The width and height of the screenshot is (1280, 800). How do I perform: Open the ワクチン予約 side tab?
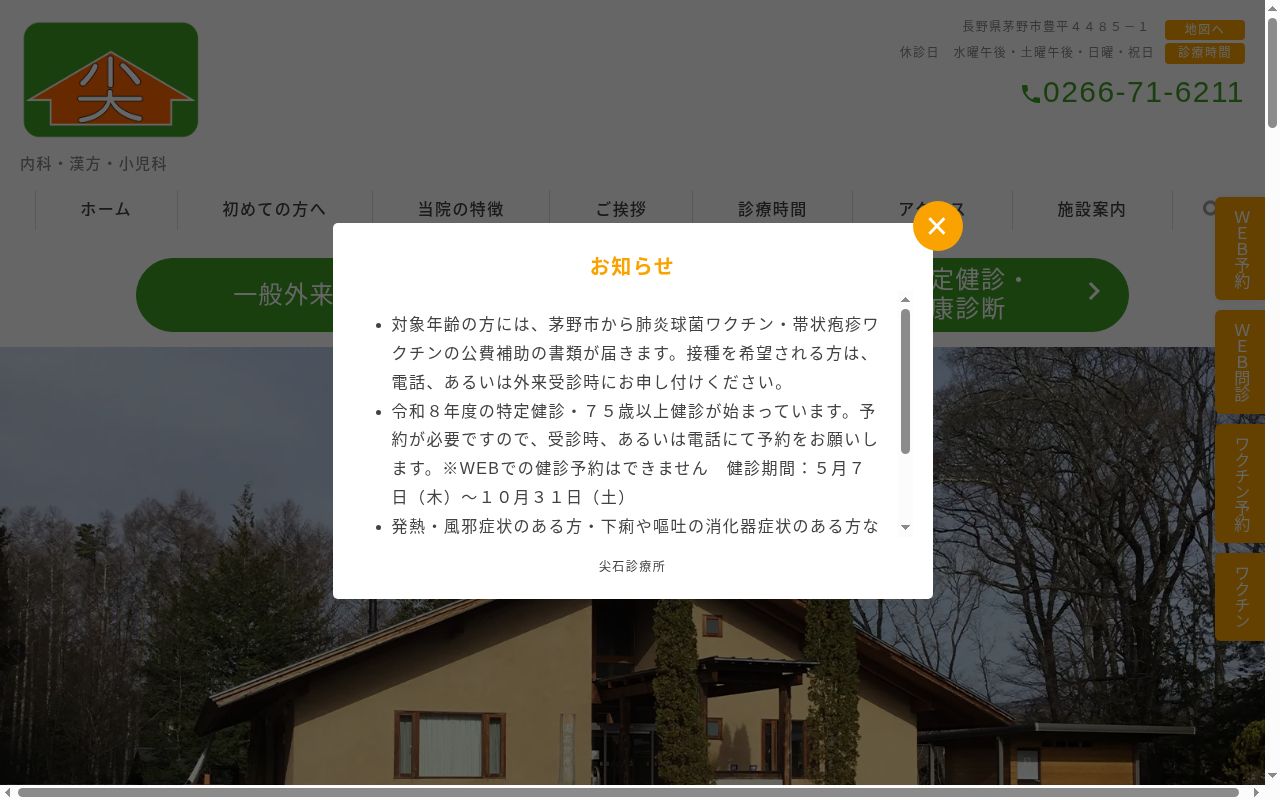click(x=1240, y=484)
